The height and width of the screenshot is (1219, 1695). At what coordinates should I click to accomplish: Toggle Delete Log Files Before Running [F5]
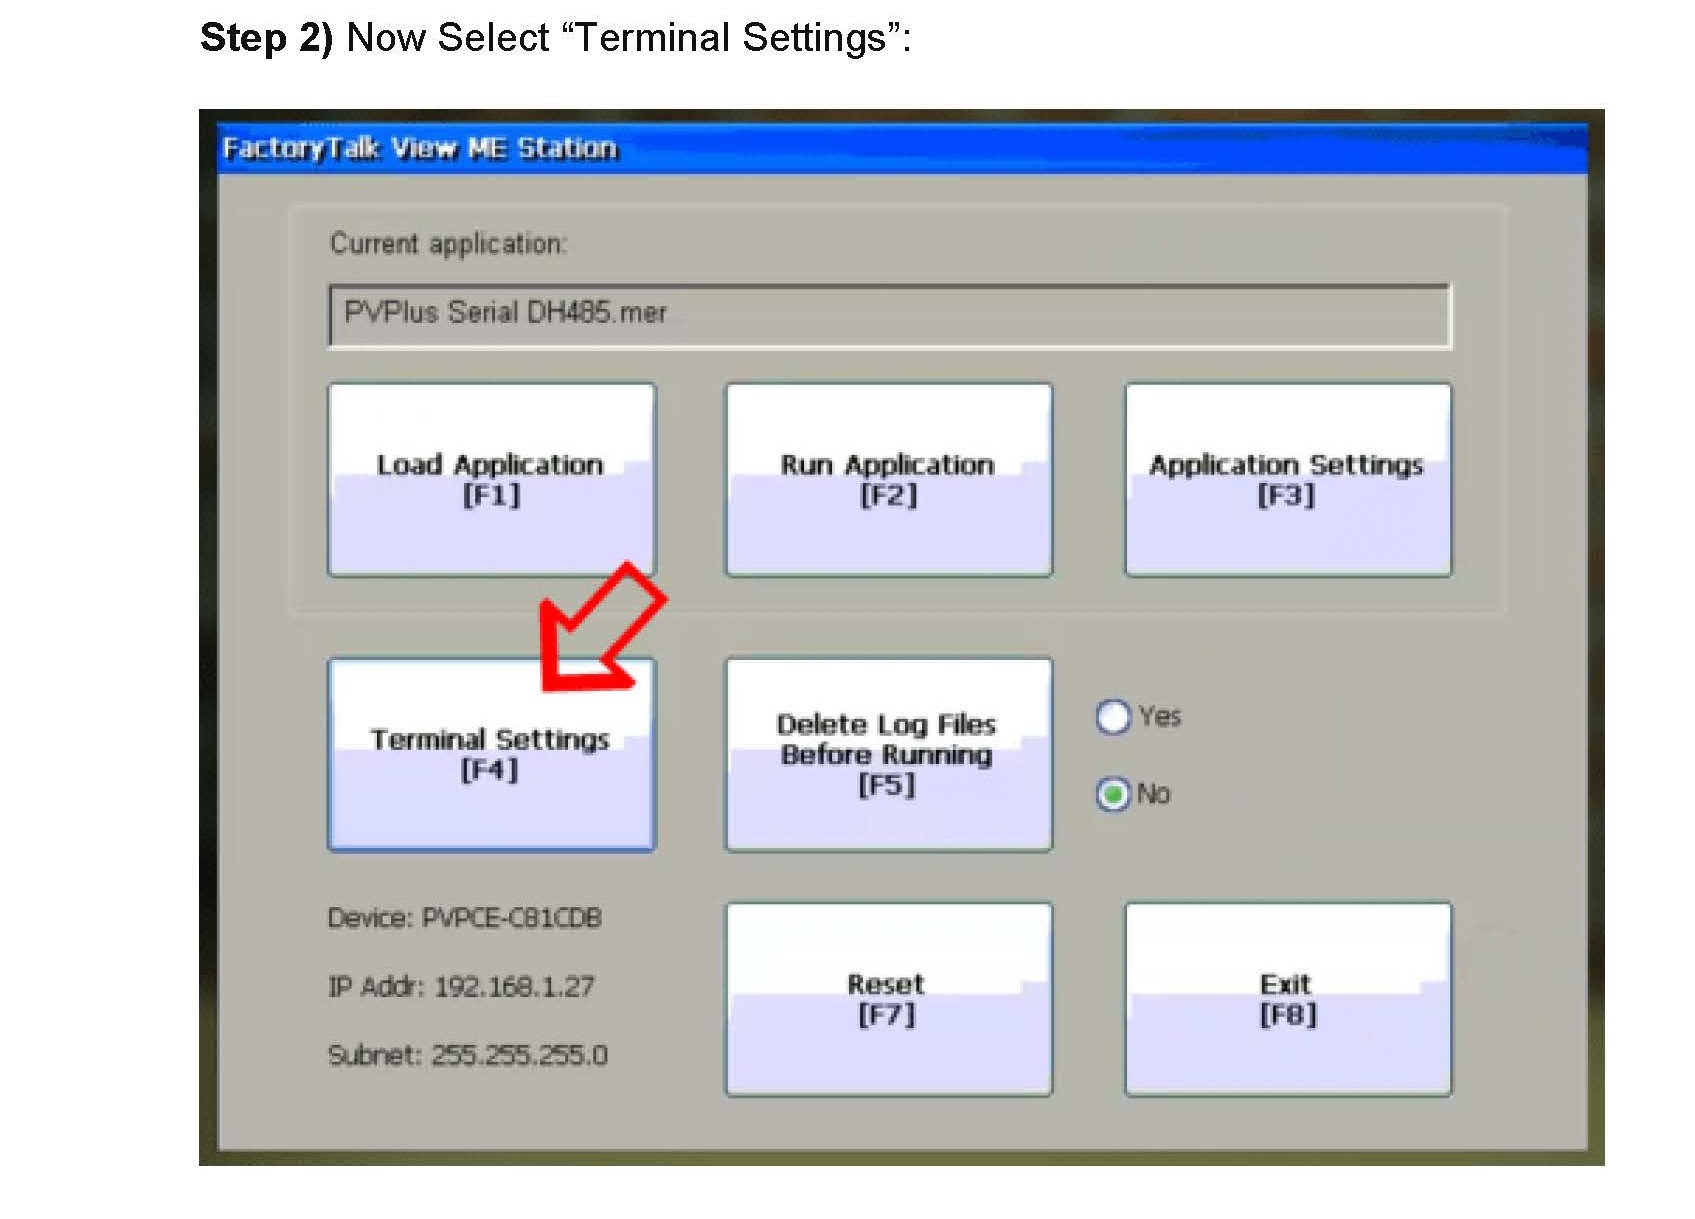tap(888, 755)
